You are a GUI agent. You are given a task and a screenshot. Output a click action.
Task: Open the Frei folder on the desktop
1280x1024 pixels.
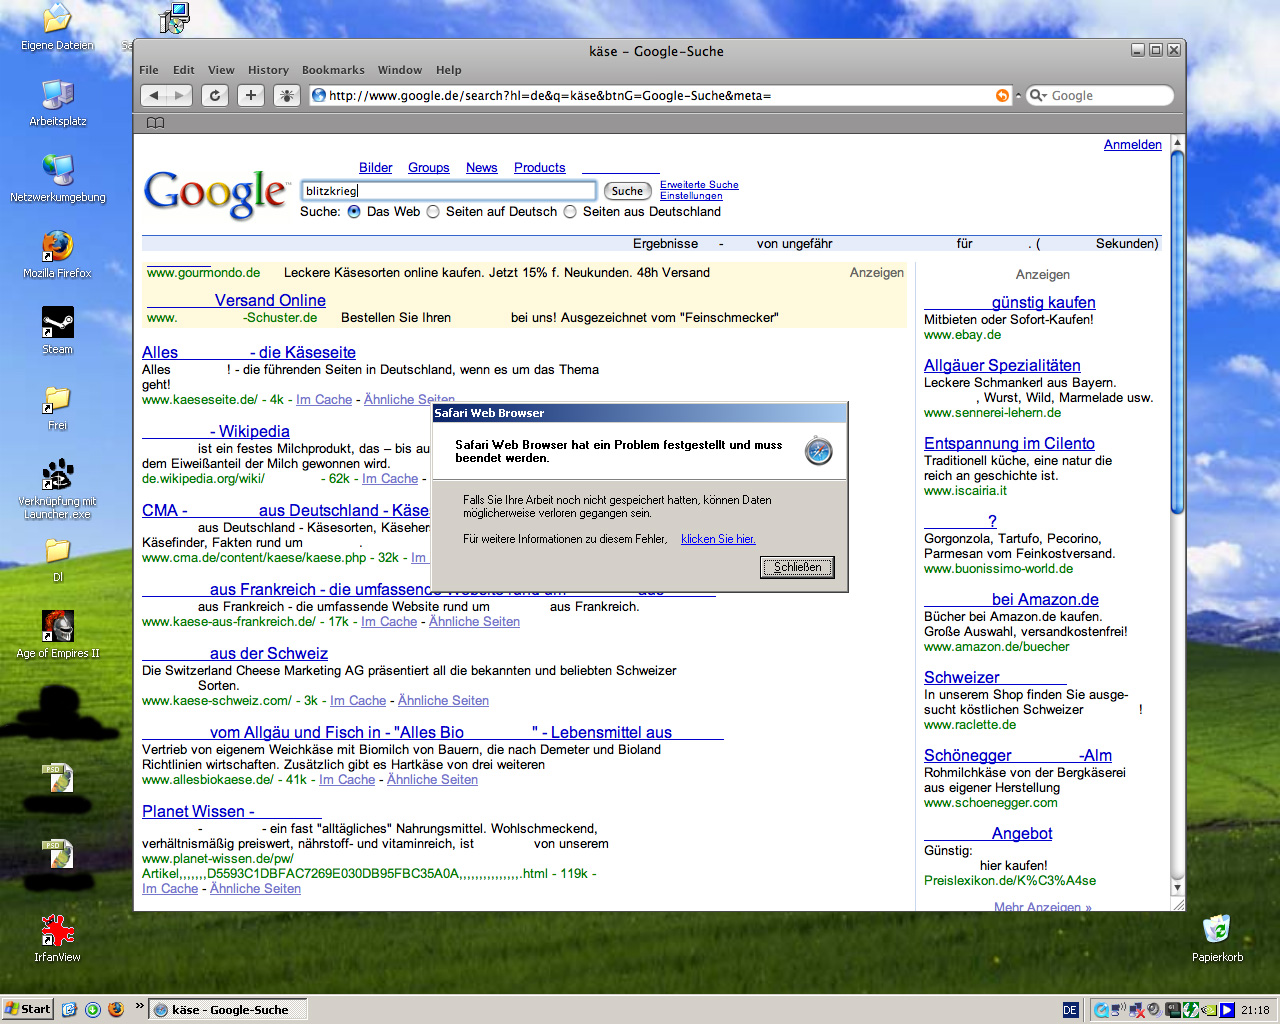tap(57, 407)
